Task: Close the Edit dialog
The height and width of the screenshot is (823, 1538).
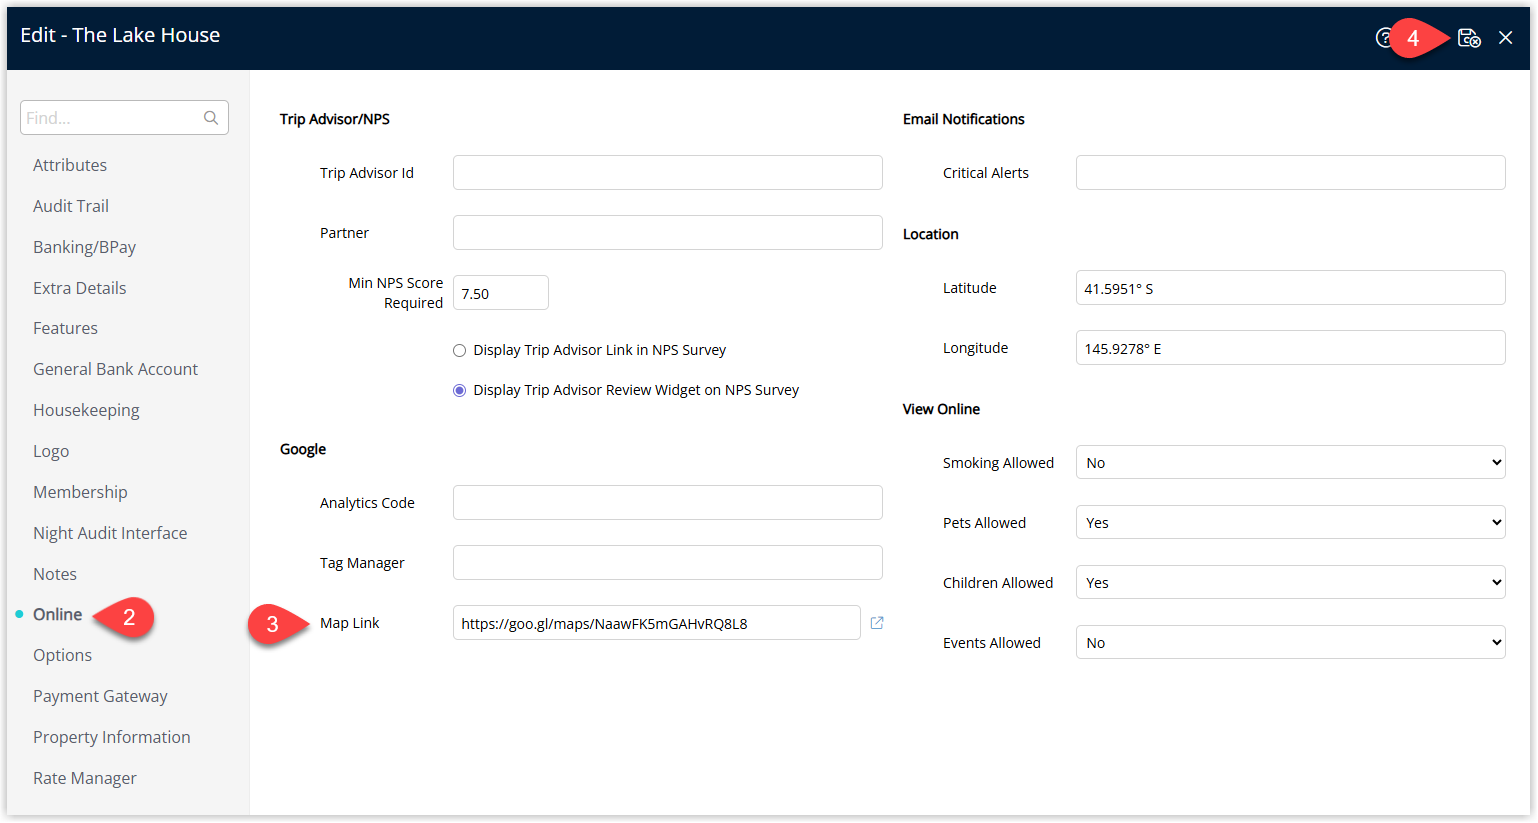Action: (1505, 38)
